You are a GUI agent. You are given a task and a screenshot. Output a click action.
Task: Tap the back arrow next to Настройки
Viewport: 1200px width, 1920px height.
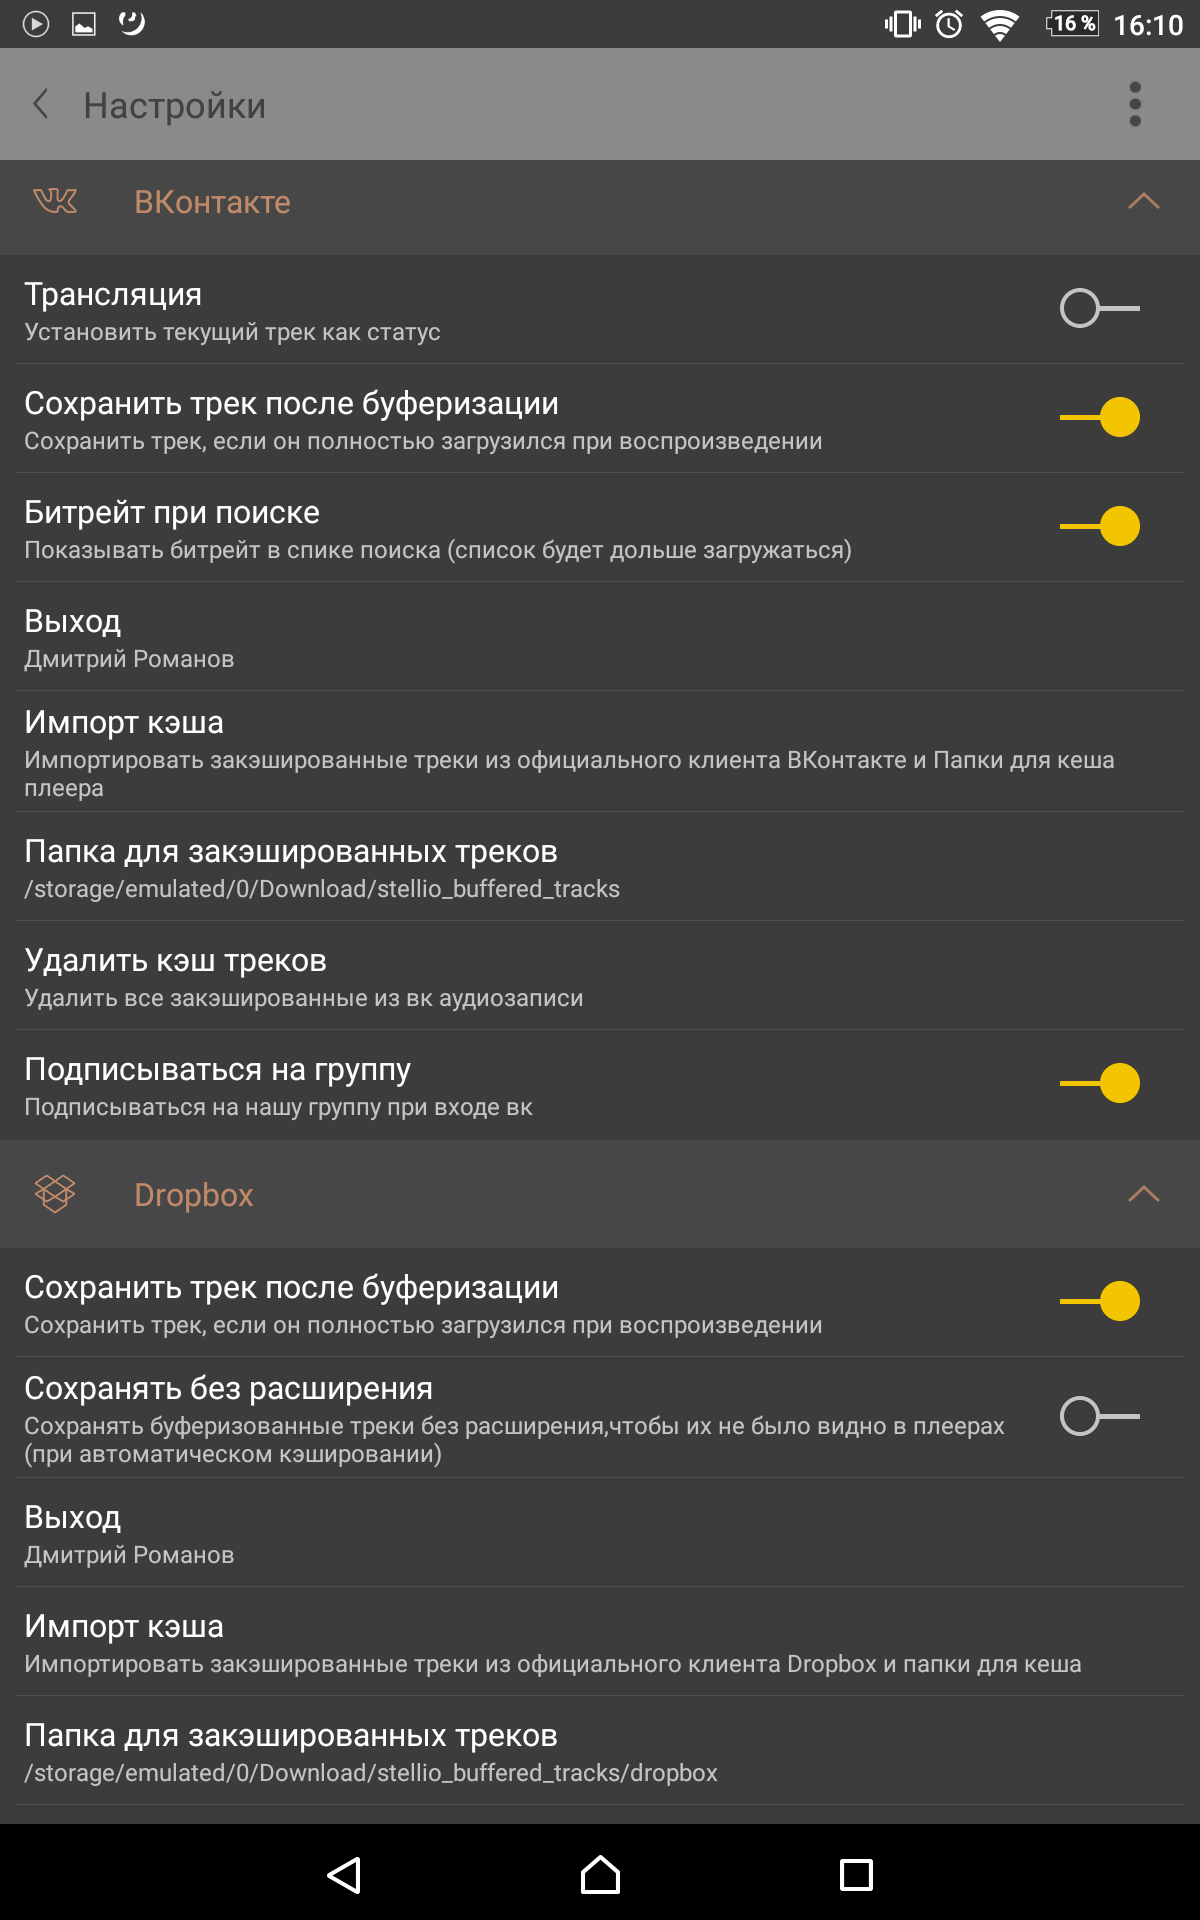[x=41, y=104]
